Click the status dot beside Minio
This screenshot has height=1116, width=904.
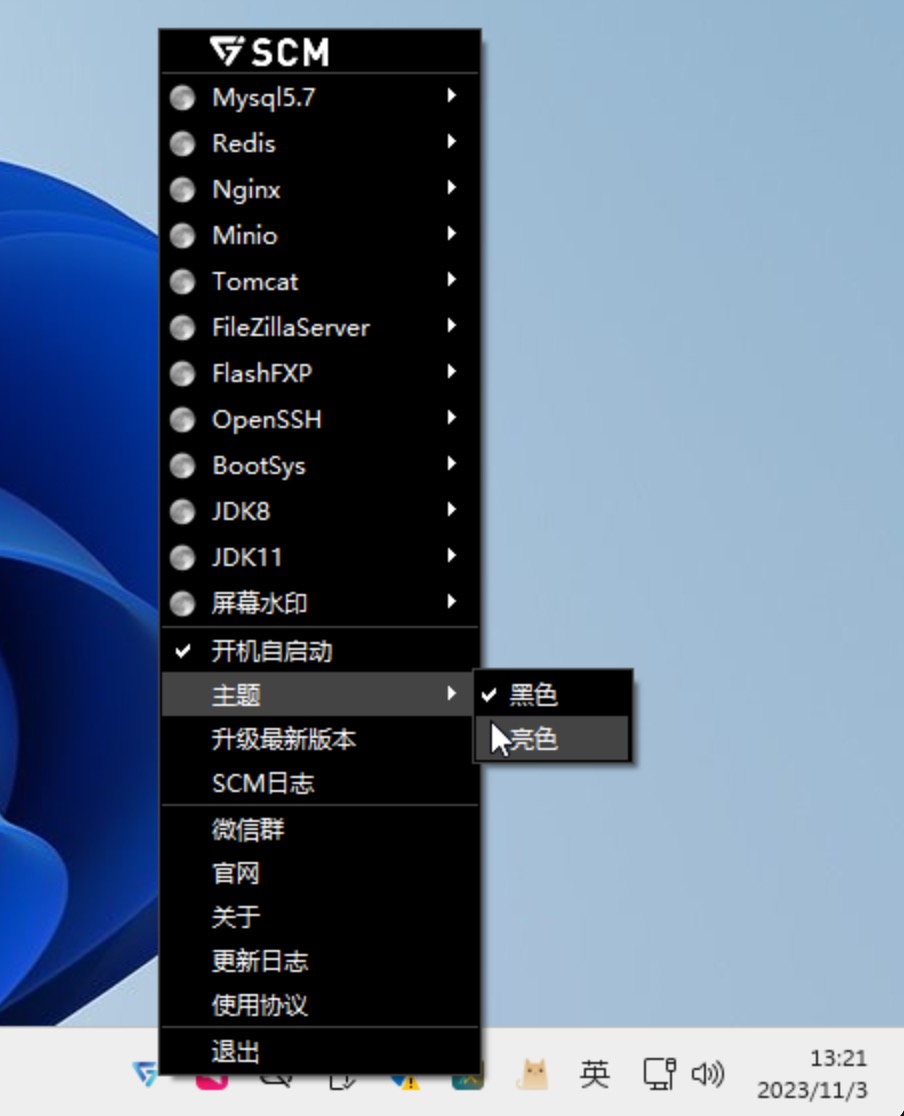(182, 236)
